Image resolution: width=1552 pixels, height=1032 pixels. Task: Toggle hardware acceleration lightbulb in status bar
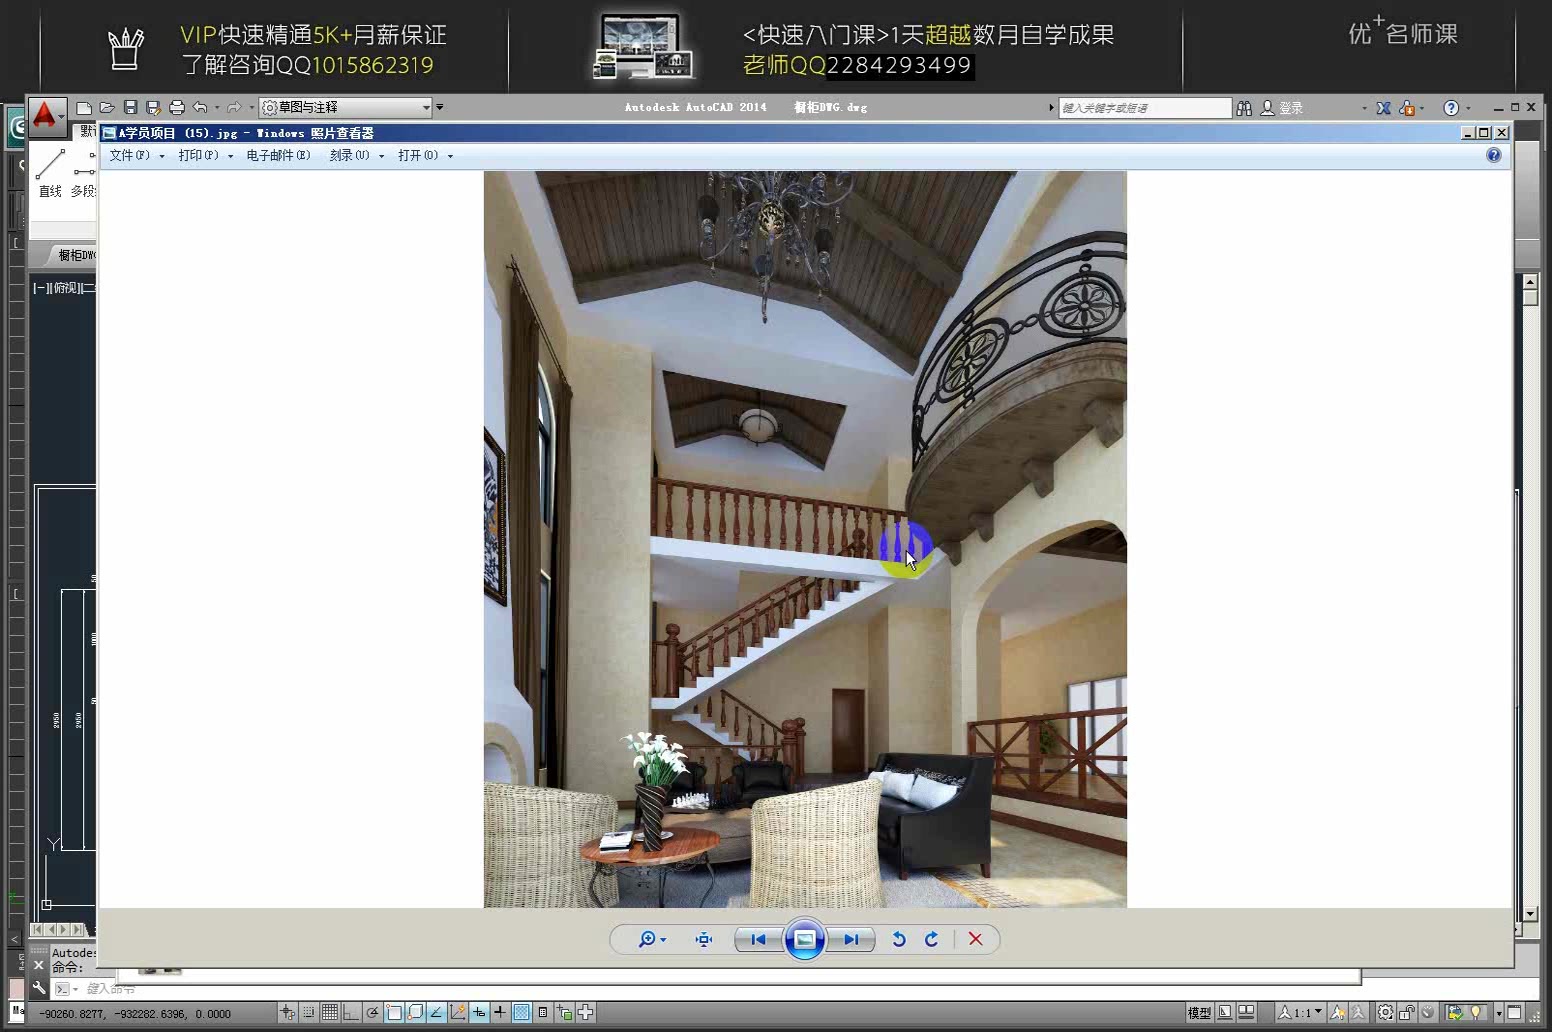point(1477,1012)
